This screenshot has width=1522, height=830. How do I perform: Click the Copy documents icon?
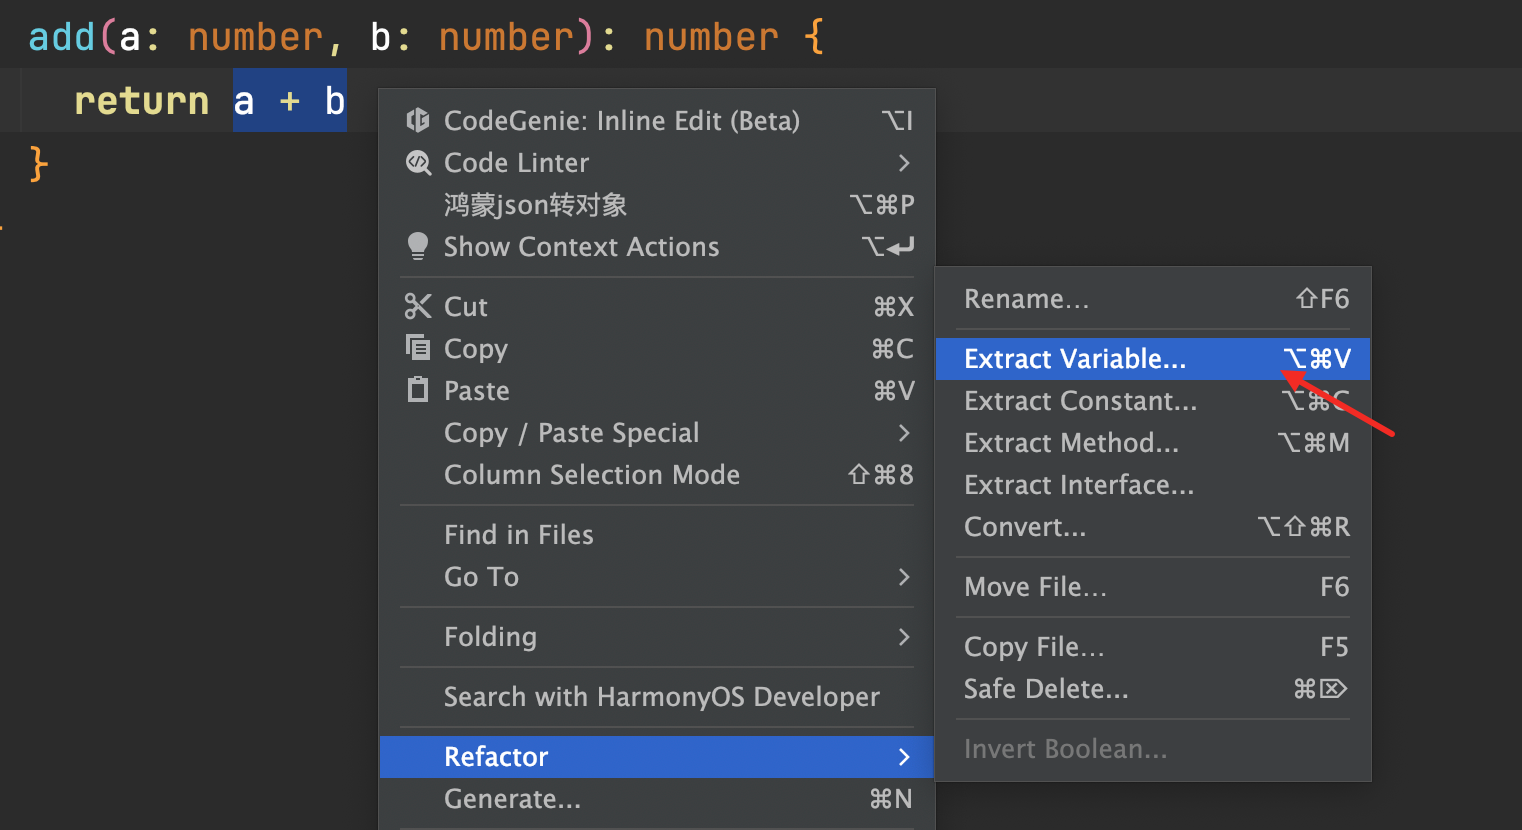pos(418,347)
